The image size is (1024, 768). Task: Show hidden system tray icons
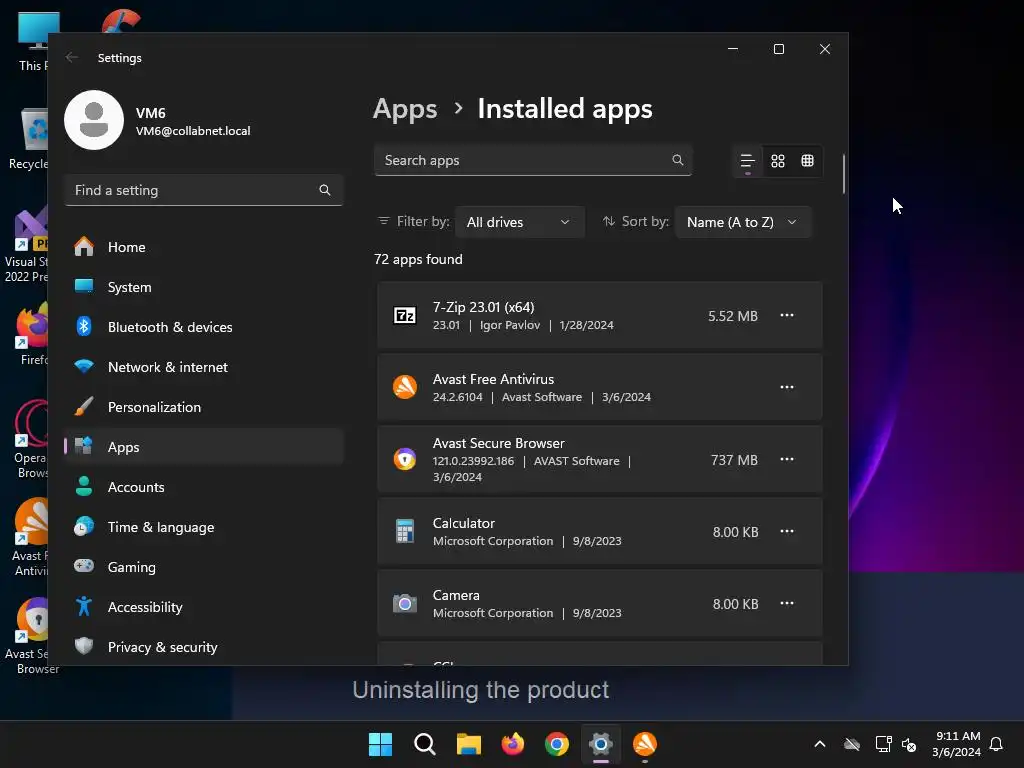tap(820, 744)
